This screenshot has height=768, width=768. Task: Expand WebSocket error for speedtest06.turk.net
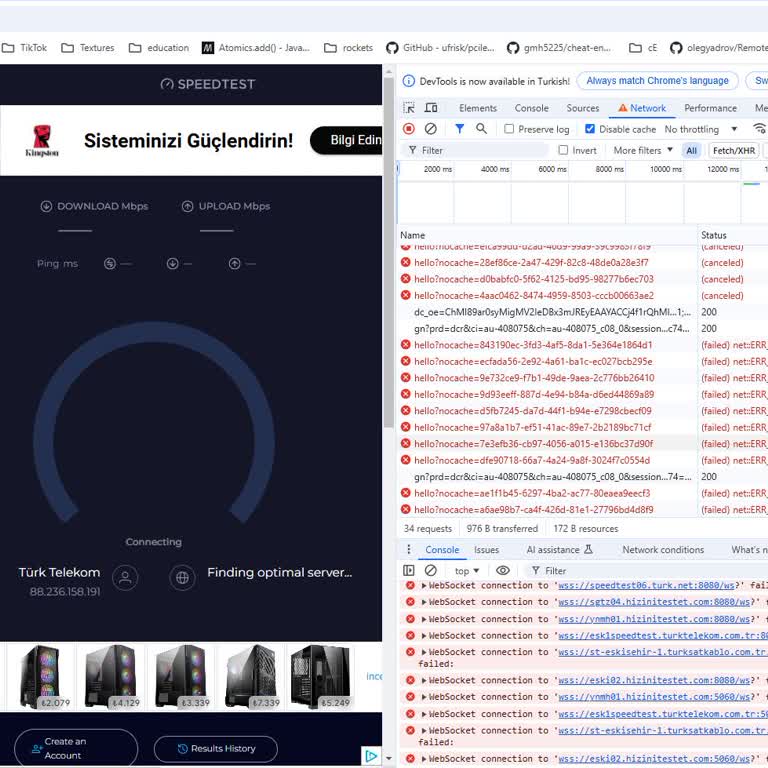pos(424,585)
